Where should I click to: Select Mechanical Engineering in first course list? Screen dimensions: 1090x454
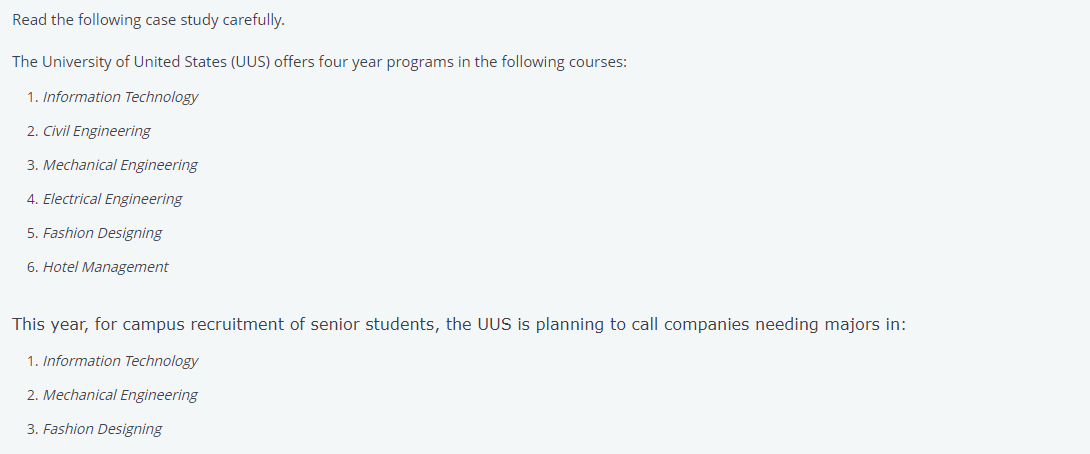click(x=120, y=165)
